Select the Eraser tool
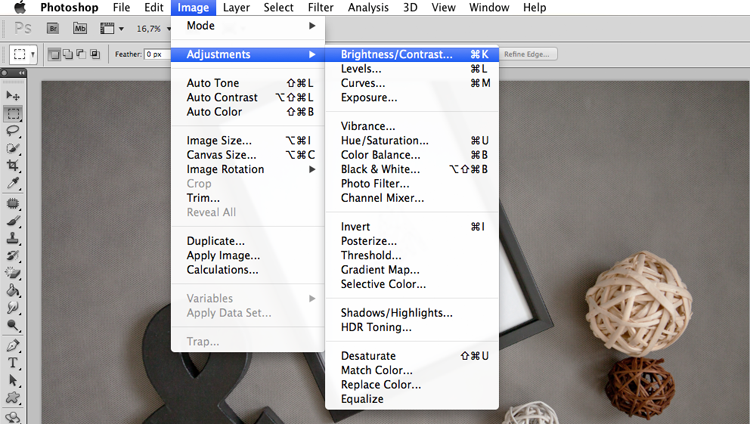Screen dimensions: 750x424 coord(13,273)
